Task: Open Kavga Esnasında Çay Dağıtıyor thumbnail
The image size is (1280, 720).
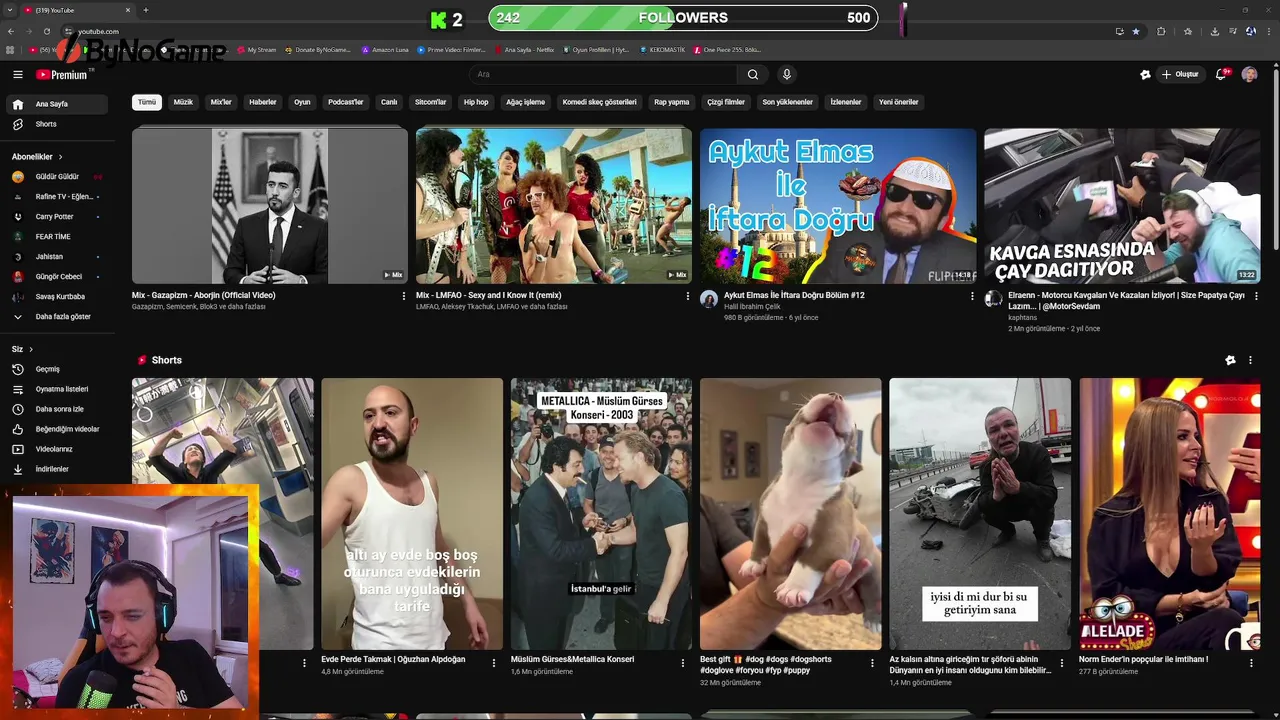Action: point(1122,206)
